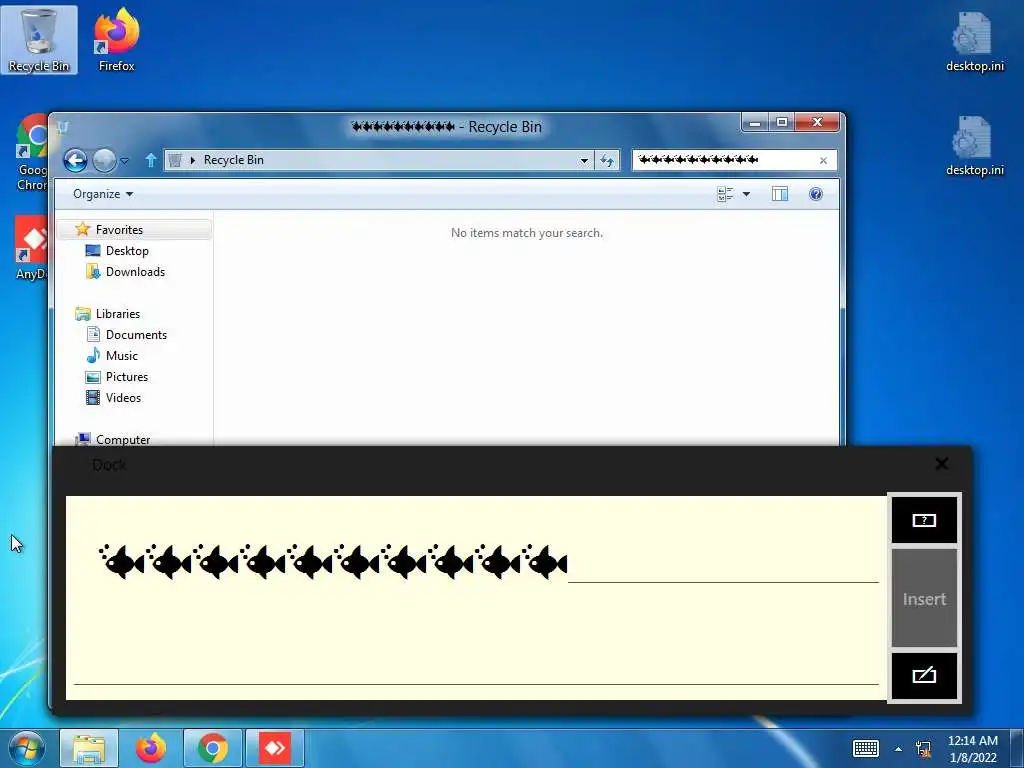Select the Recycle Bin desktop icon
This screenshot has width=1024, height=768.
(x=39, y=40)
